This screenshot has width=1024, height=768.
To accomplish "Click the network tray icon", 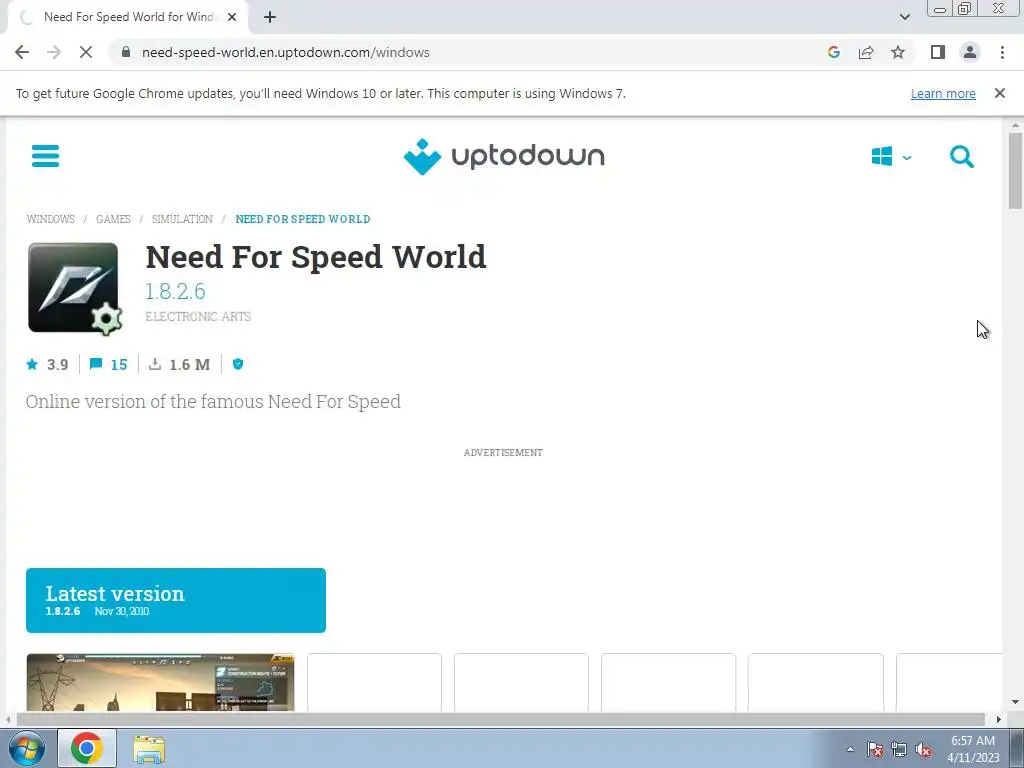I will click(899, 750).
